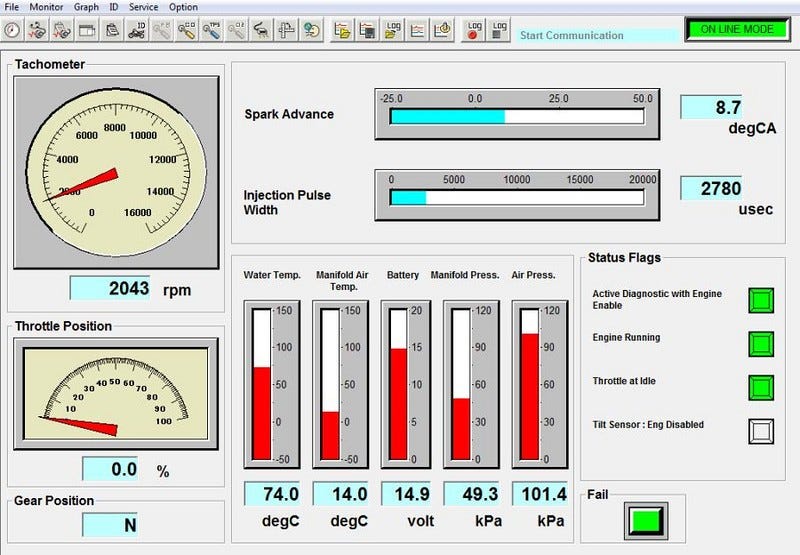Click the cable connection toolbar icon

tap(261, 30)
